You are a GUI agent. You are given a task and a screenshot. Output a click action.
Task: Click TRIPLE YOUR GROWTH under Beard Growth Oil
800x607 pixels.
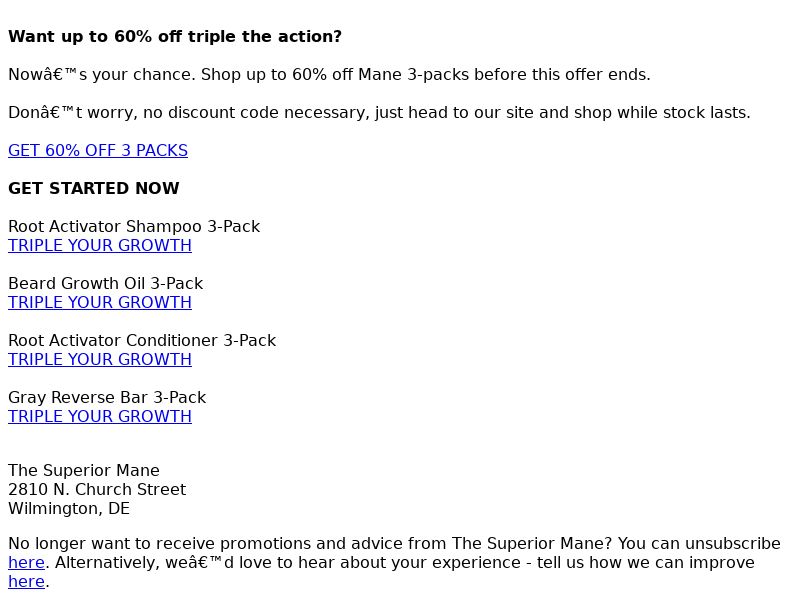pos(100,302)
